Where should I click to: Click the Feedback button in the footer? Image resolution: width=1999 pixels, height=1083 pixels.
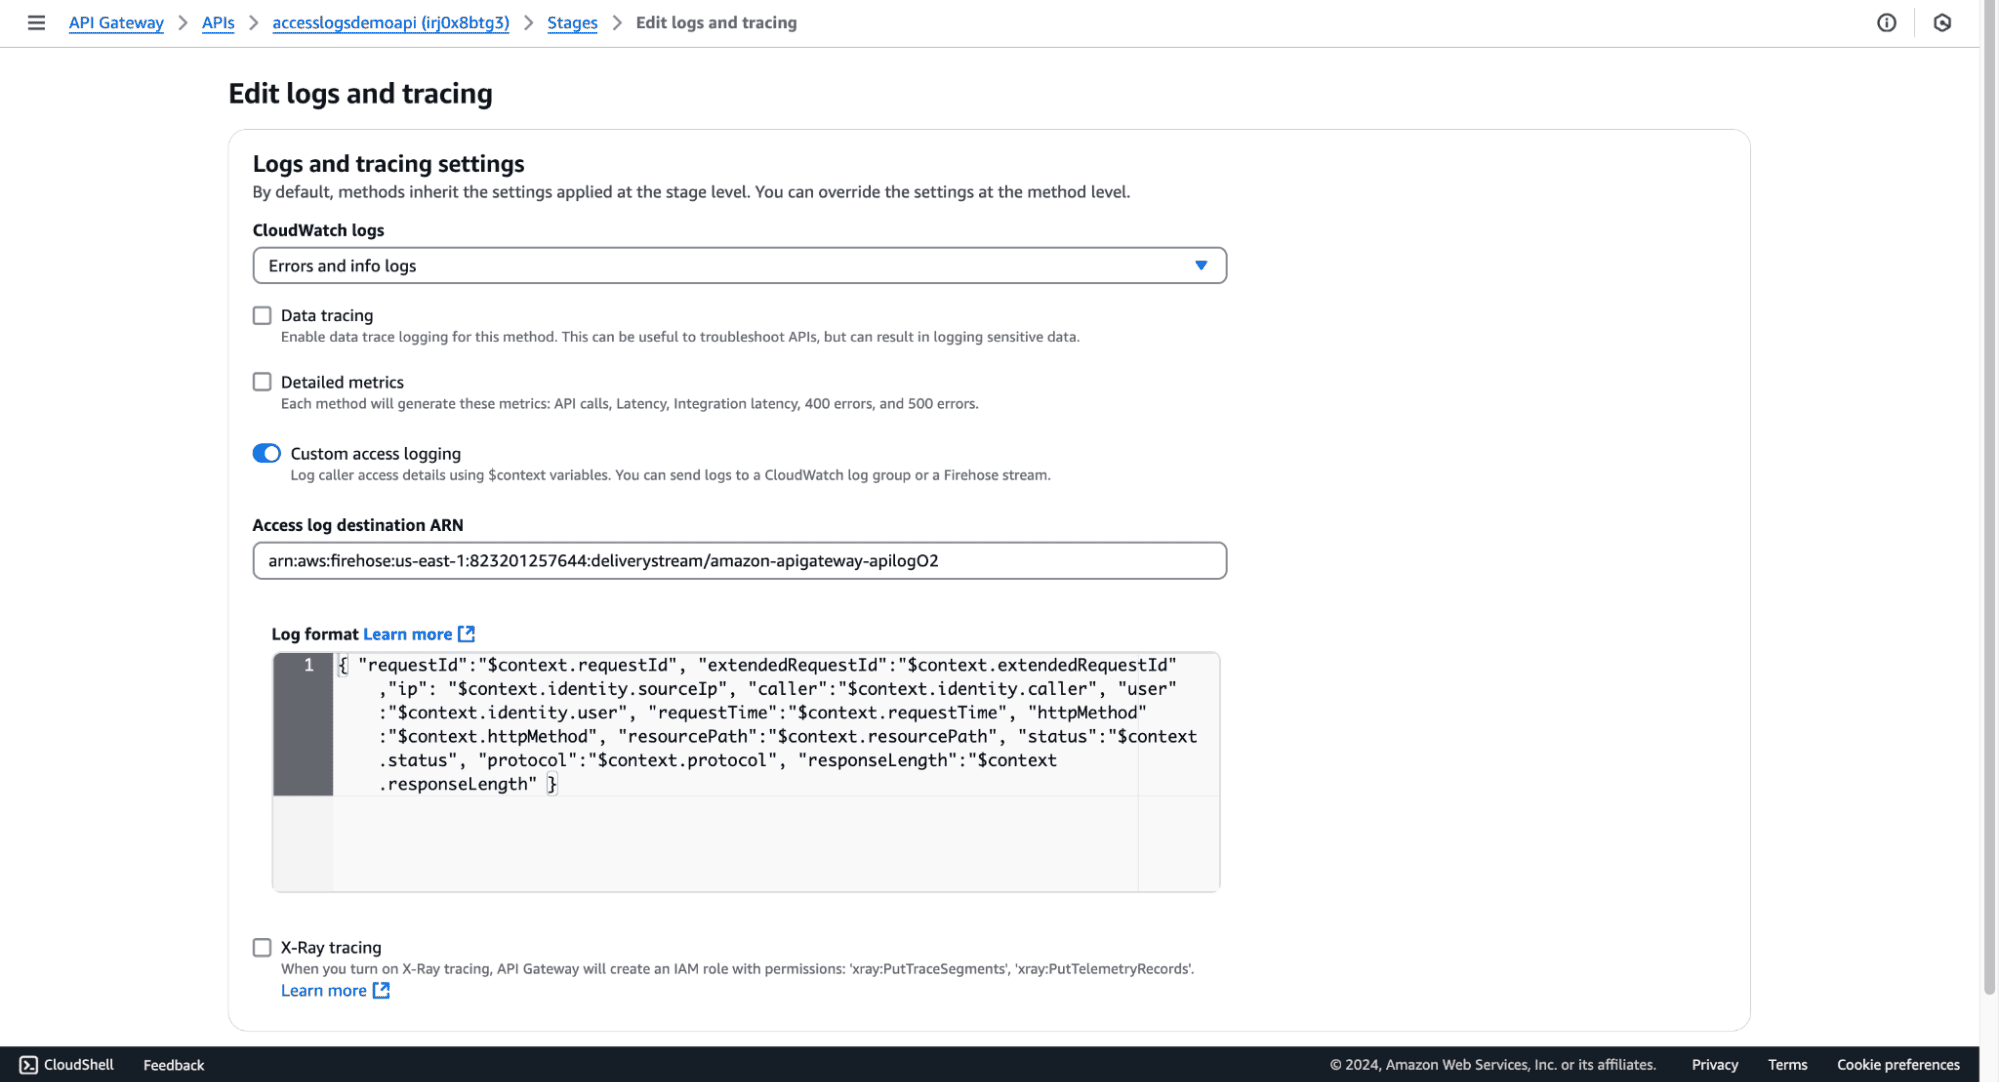point(173,1064)
